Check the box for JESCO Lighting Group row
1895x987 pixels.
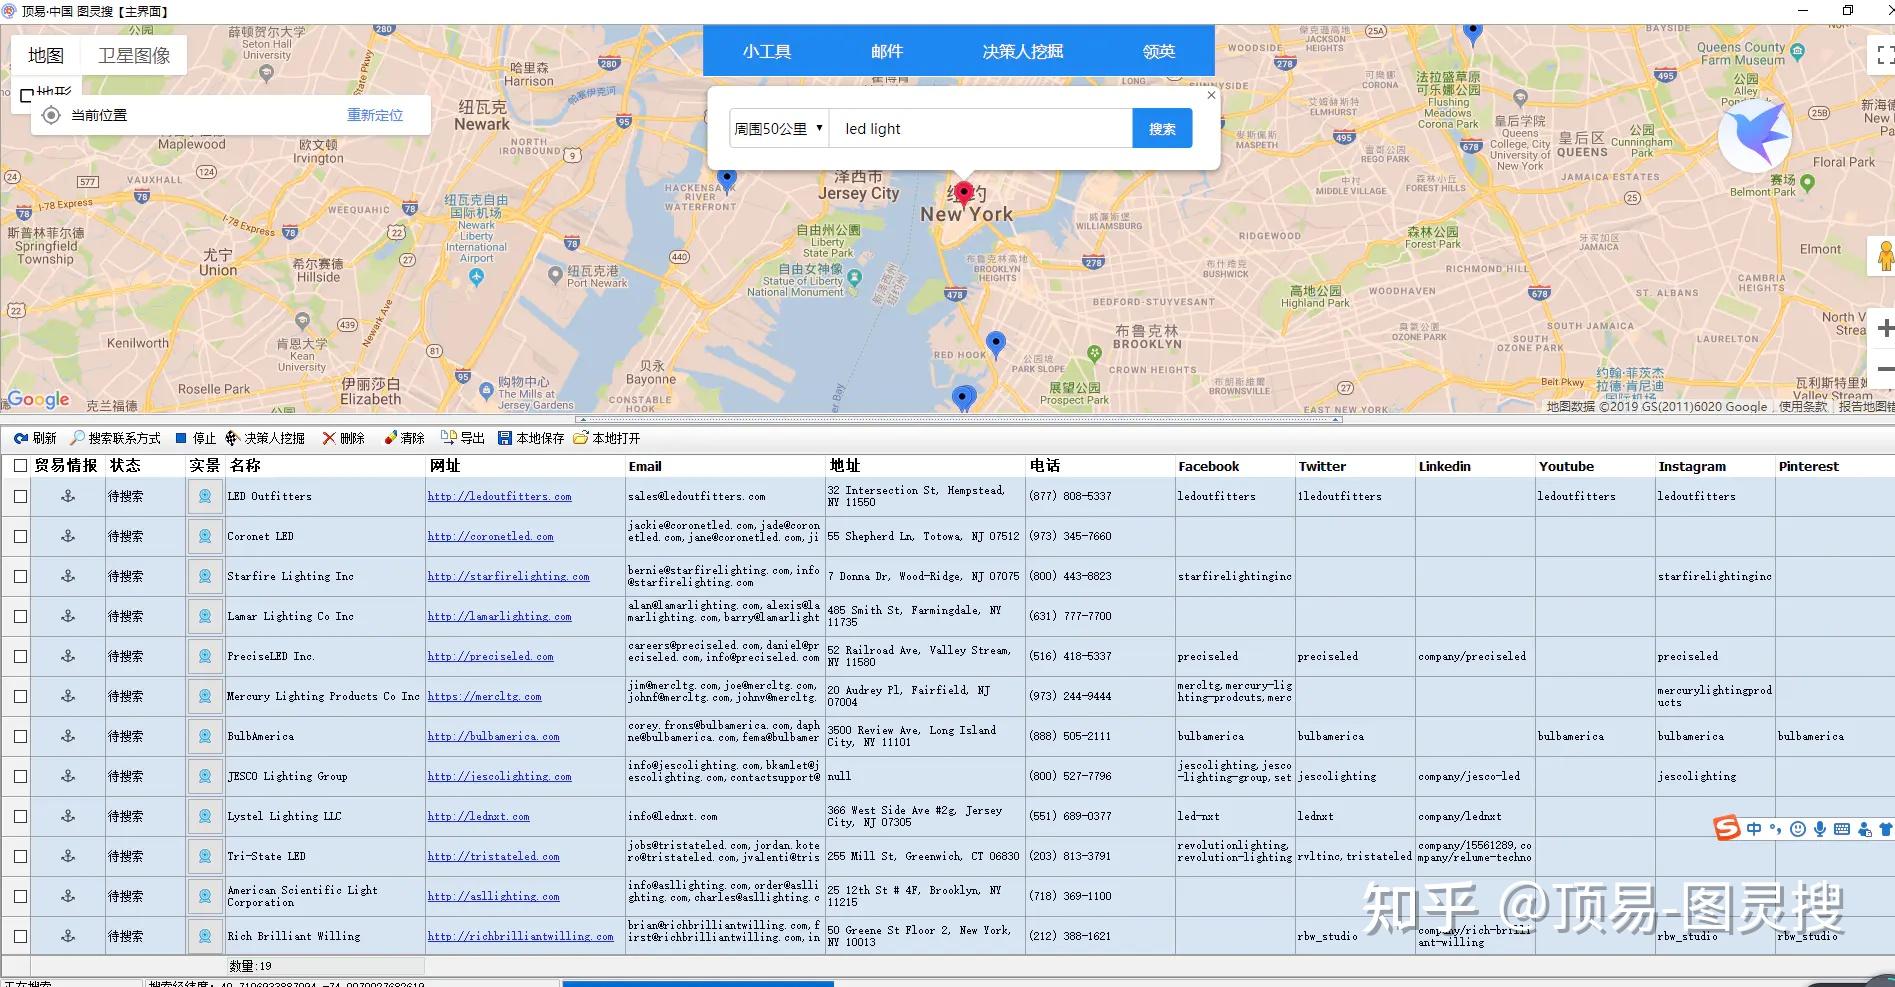(20, 776)
